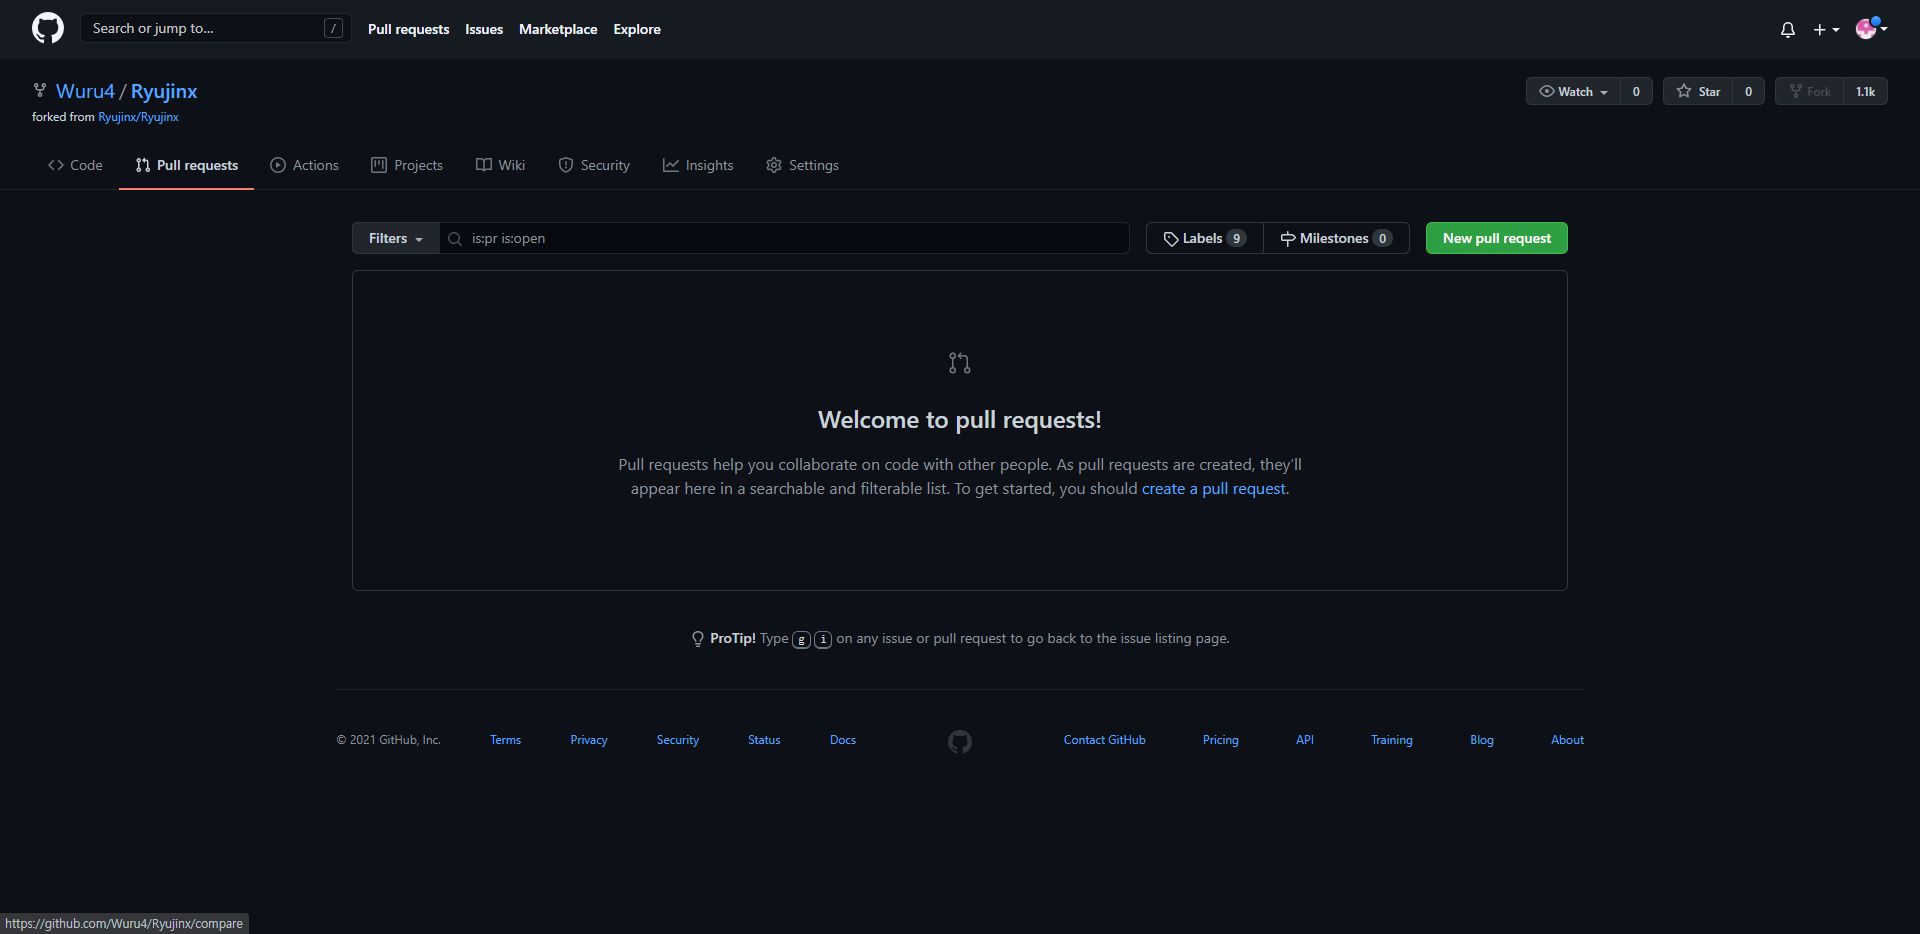
Task: Follow the create a pull request link
Action: pyautogui.click(x=1214, y=489)
